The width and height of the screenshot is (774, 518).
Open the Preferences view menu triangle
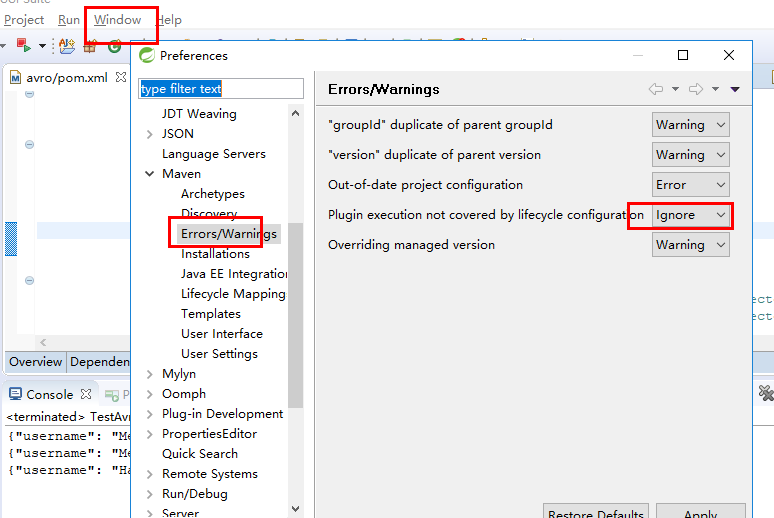point(735,89)
